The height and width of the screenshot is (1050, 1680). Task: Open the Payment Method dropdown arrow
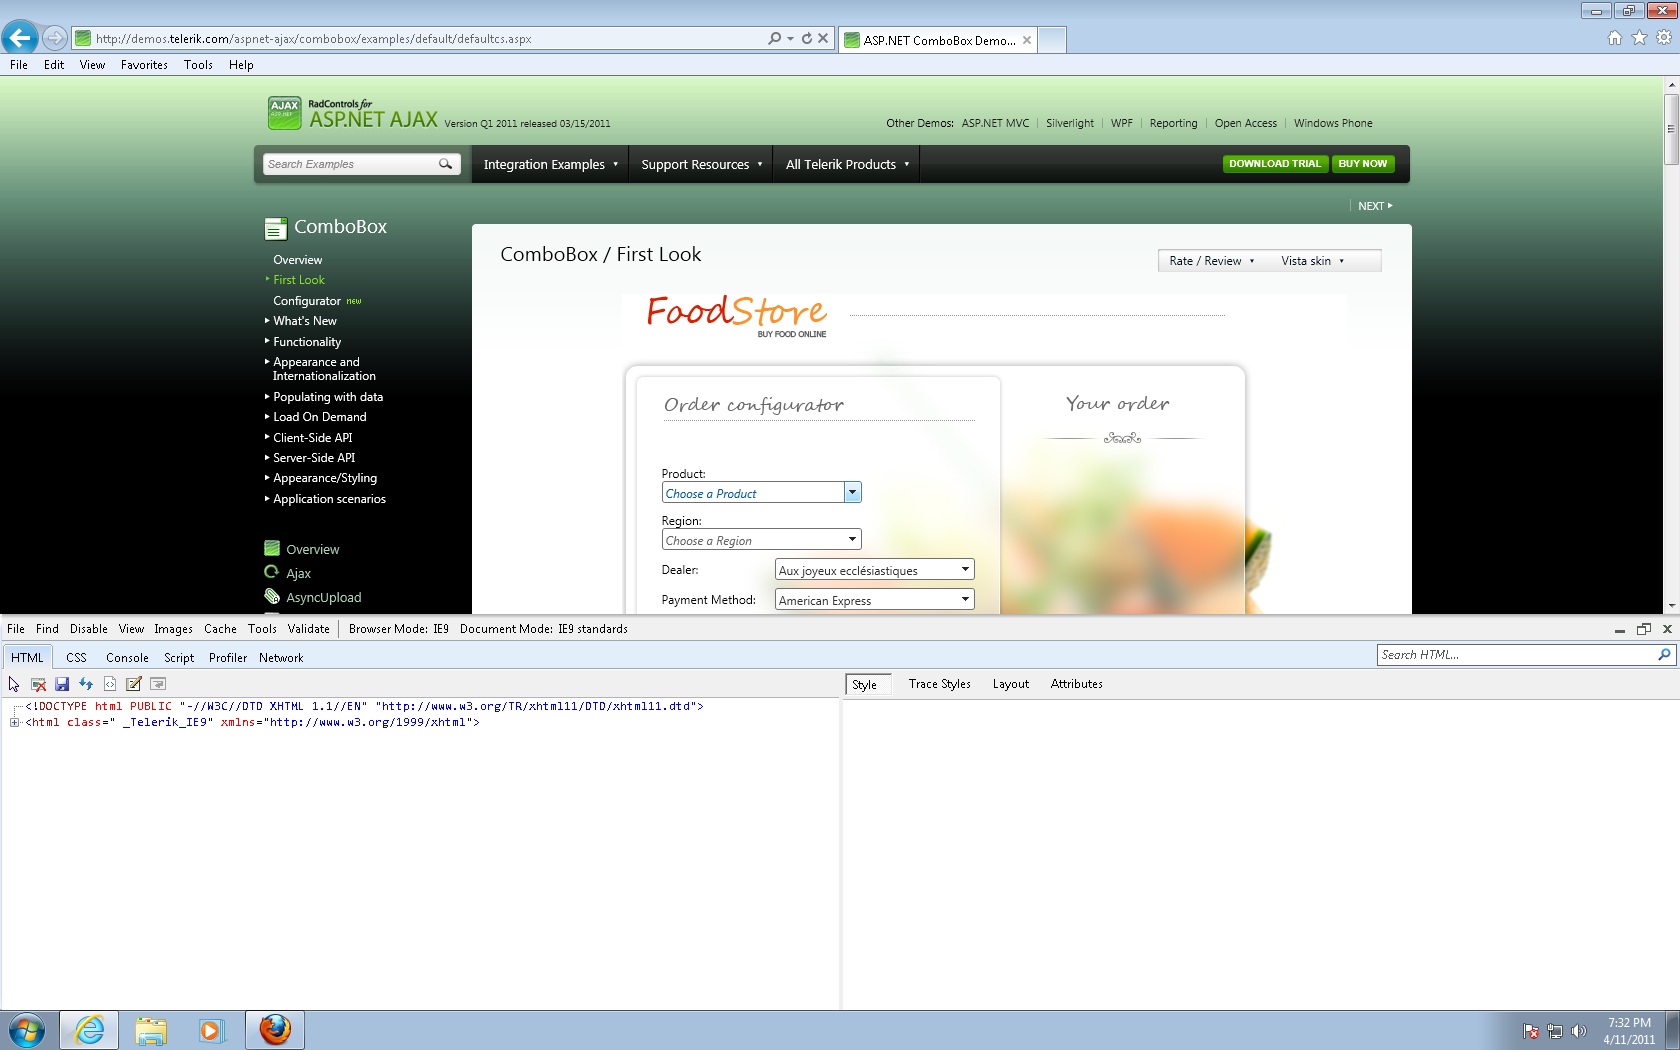click(x=965, y=600)
